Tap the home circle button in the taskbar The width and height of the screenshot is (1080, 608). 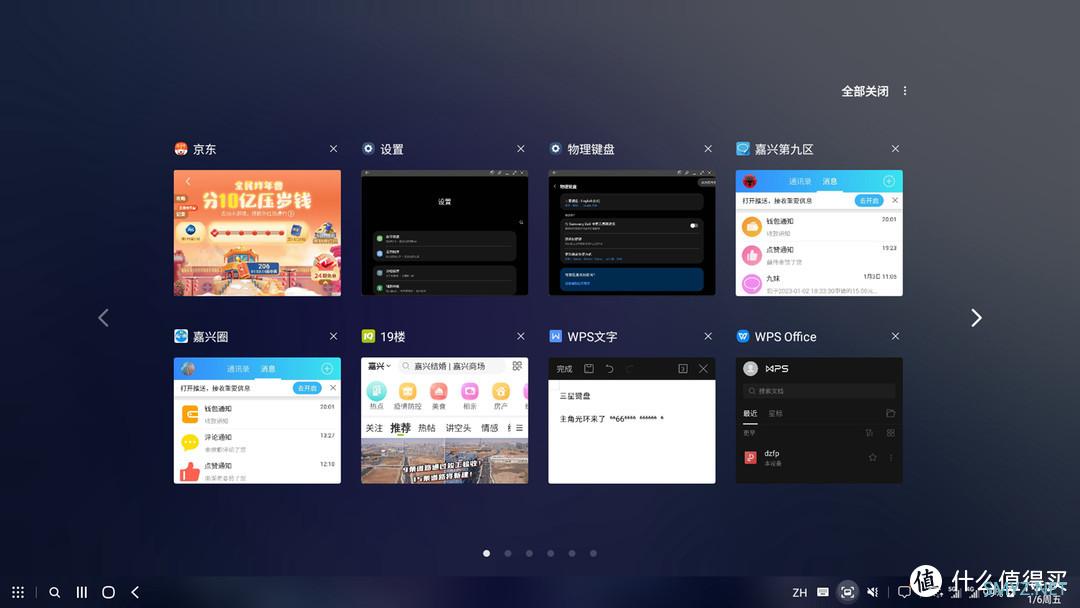pyautogui.click(x=109, y=592)
